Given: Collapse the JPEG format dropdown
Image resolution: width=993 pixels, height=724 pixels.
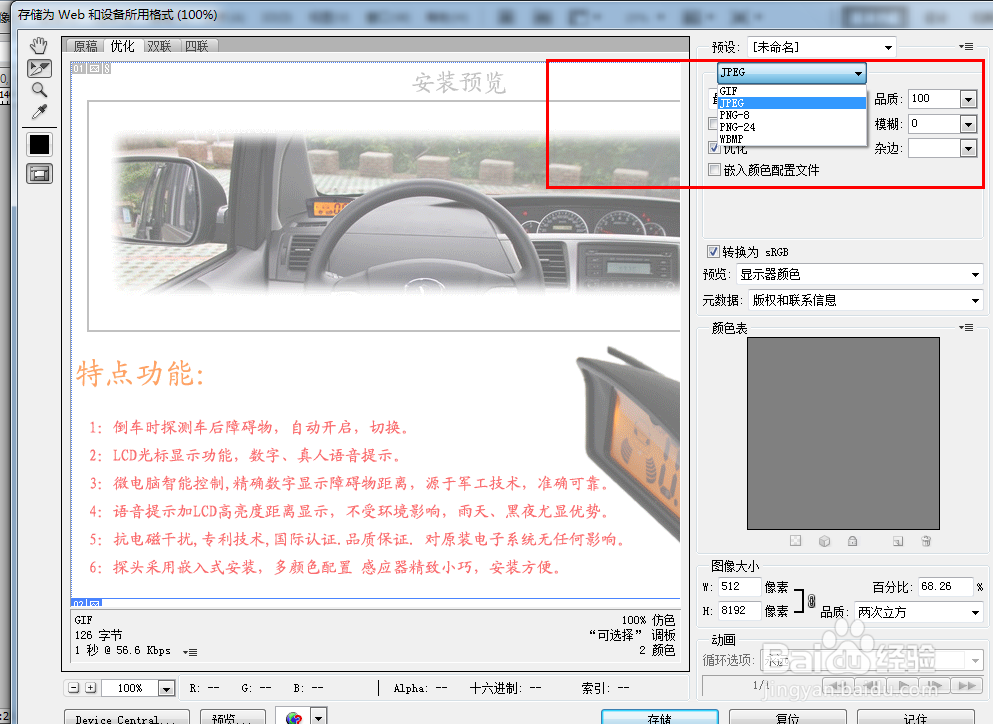Looking at the screenshot, I should [x=791, y=72].
